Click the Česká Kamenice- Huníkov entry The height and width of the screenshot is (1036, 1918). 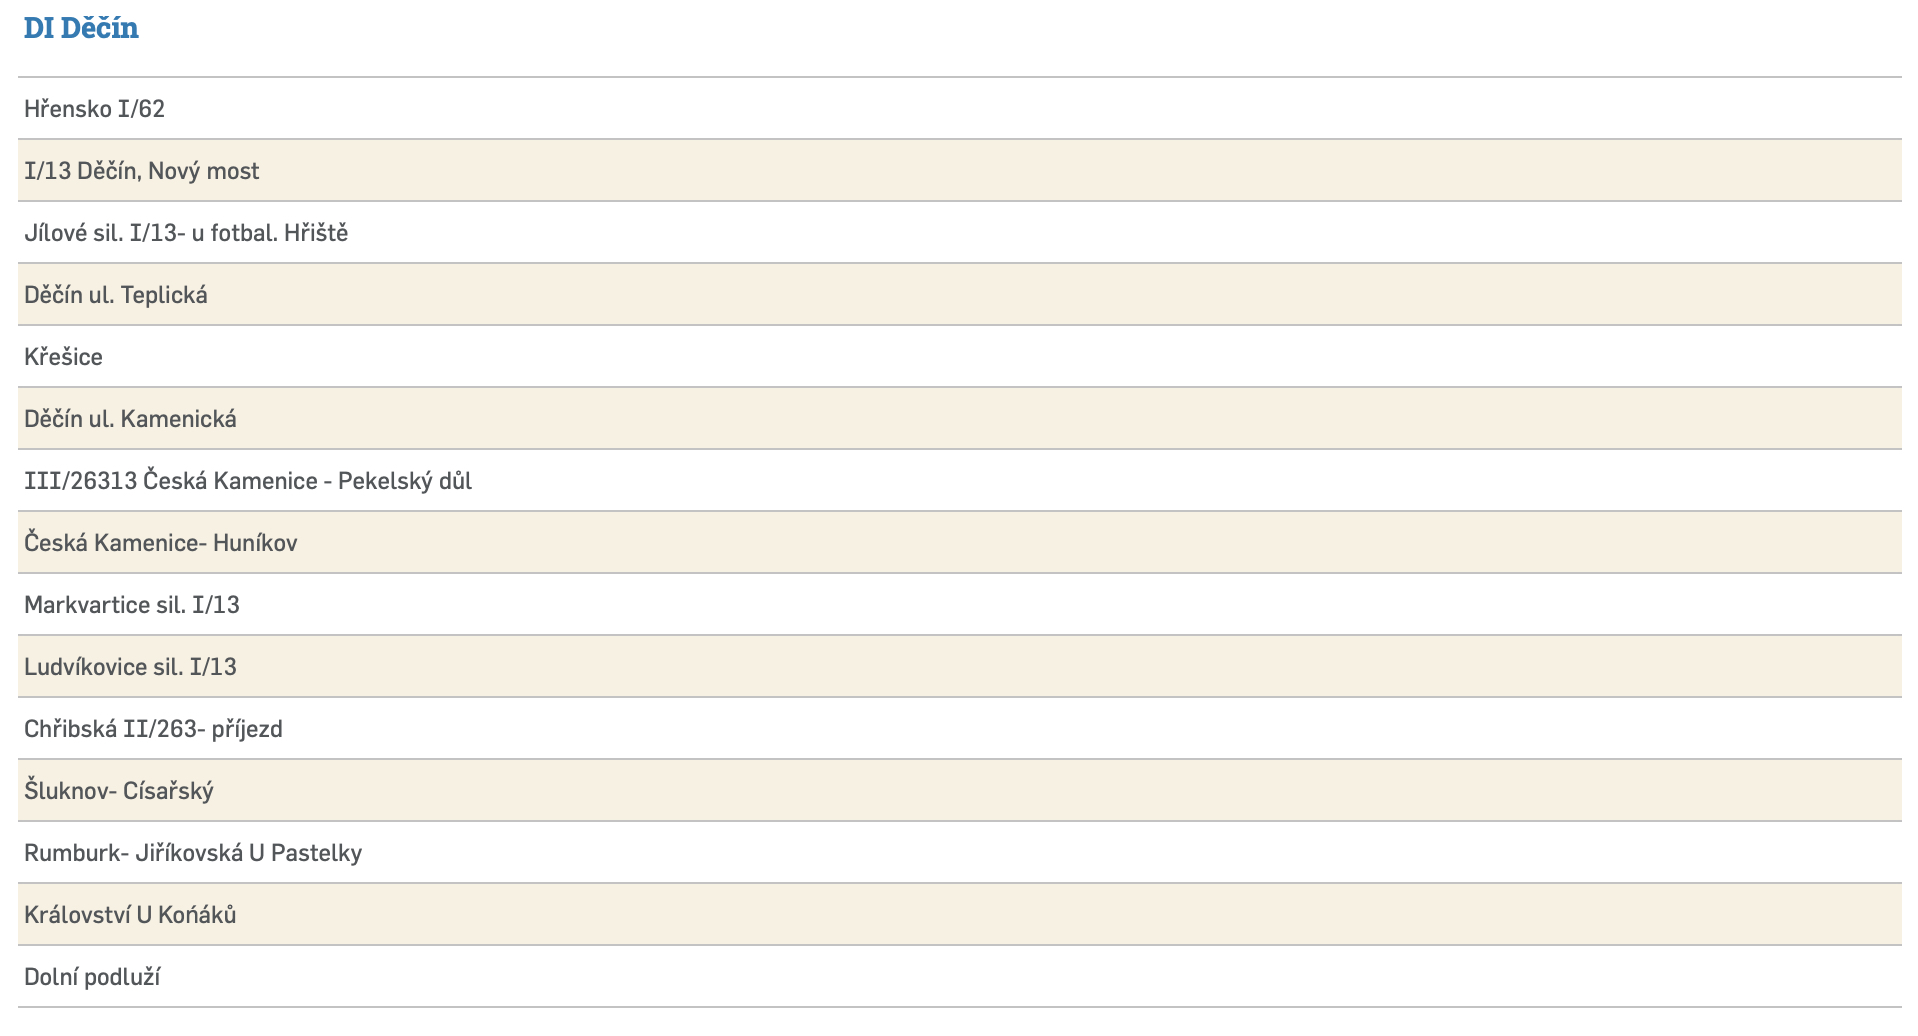[161, 543]
